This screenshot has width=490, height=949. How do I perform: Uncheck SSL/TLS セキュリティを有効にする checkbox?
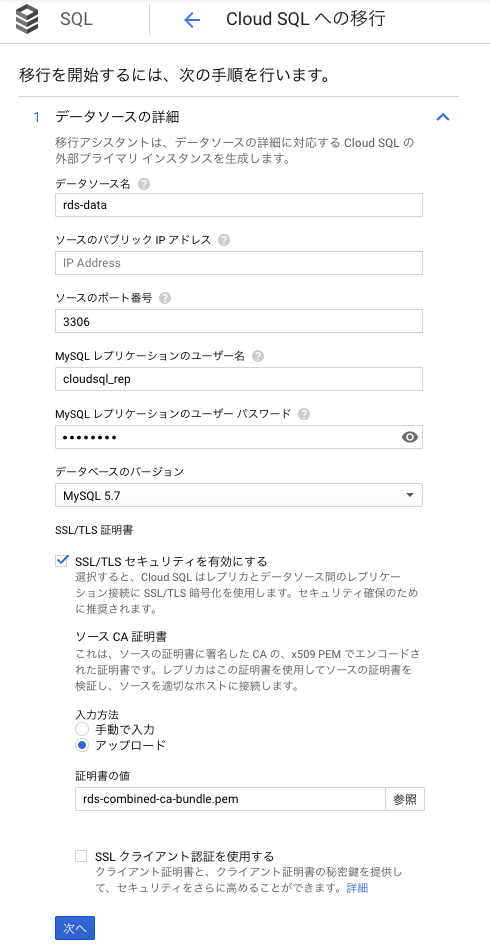tap(62, 561)
